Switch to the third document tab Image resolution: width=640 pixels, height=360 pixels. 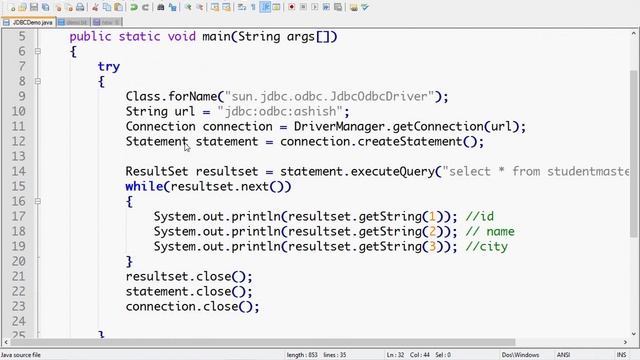107,22
